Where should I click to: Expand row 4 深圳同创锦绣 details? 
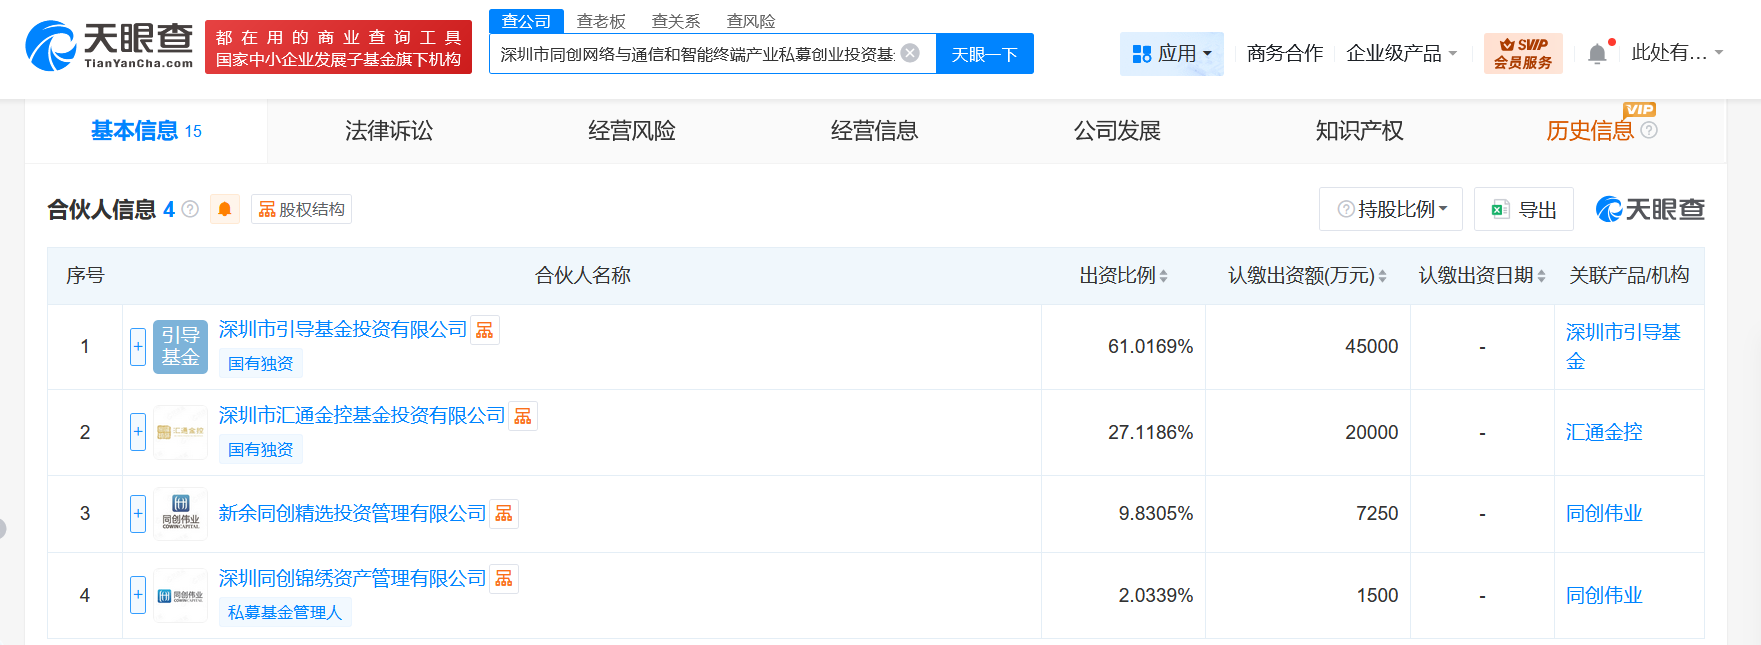pos(138,595)
